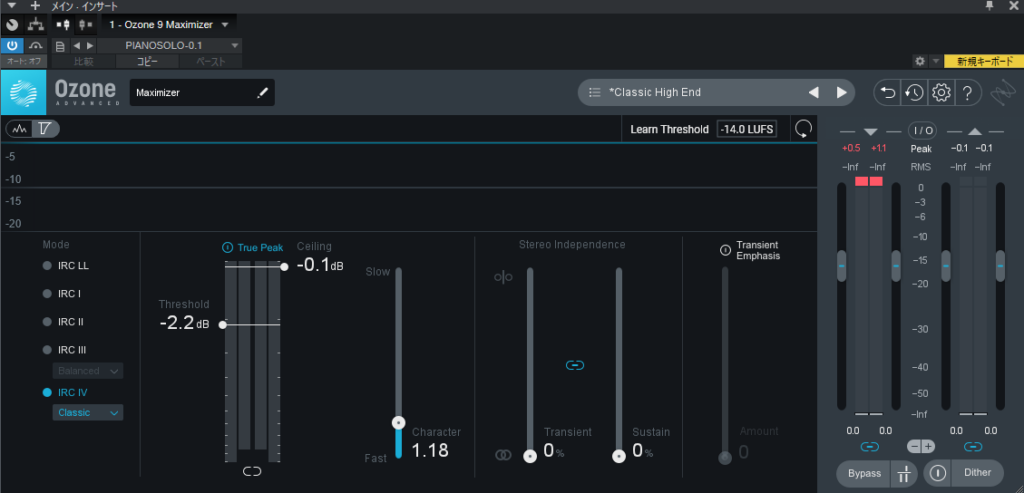Viewport: 1024px width, 493px height.
Task: Switch to the gain reduction trace view
Action: pyautogui.click(x=45, y=129)
